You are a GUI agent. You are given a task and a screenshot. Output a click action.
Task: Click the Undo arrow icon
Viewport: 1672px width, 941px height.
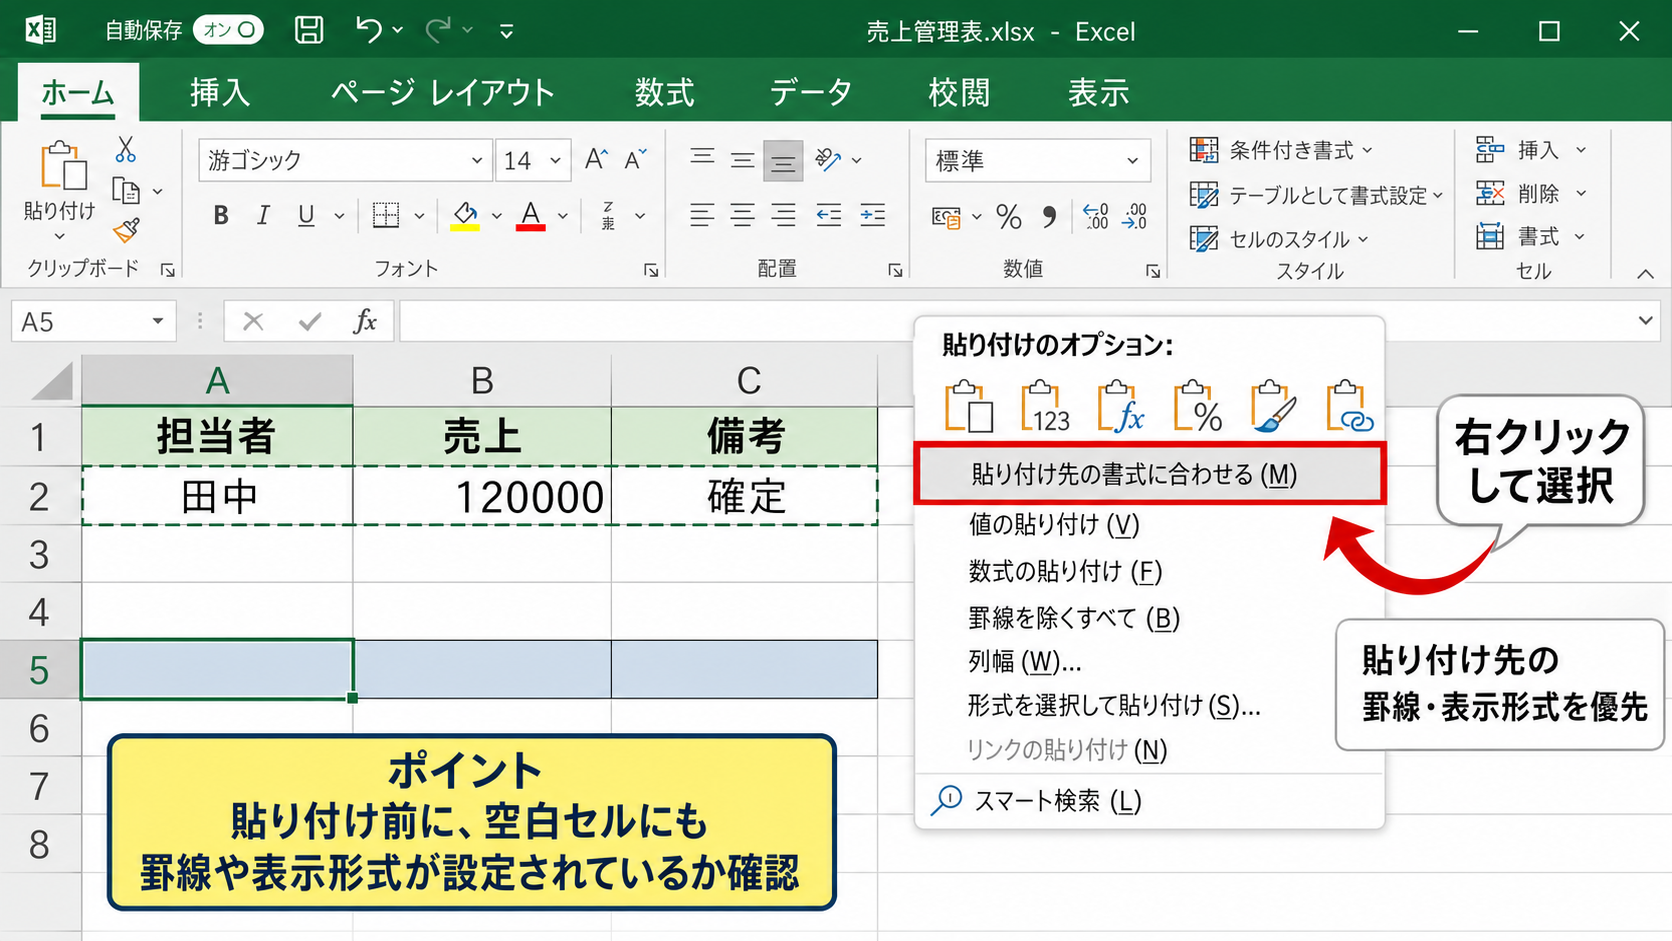click(368, 30)
